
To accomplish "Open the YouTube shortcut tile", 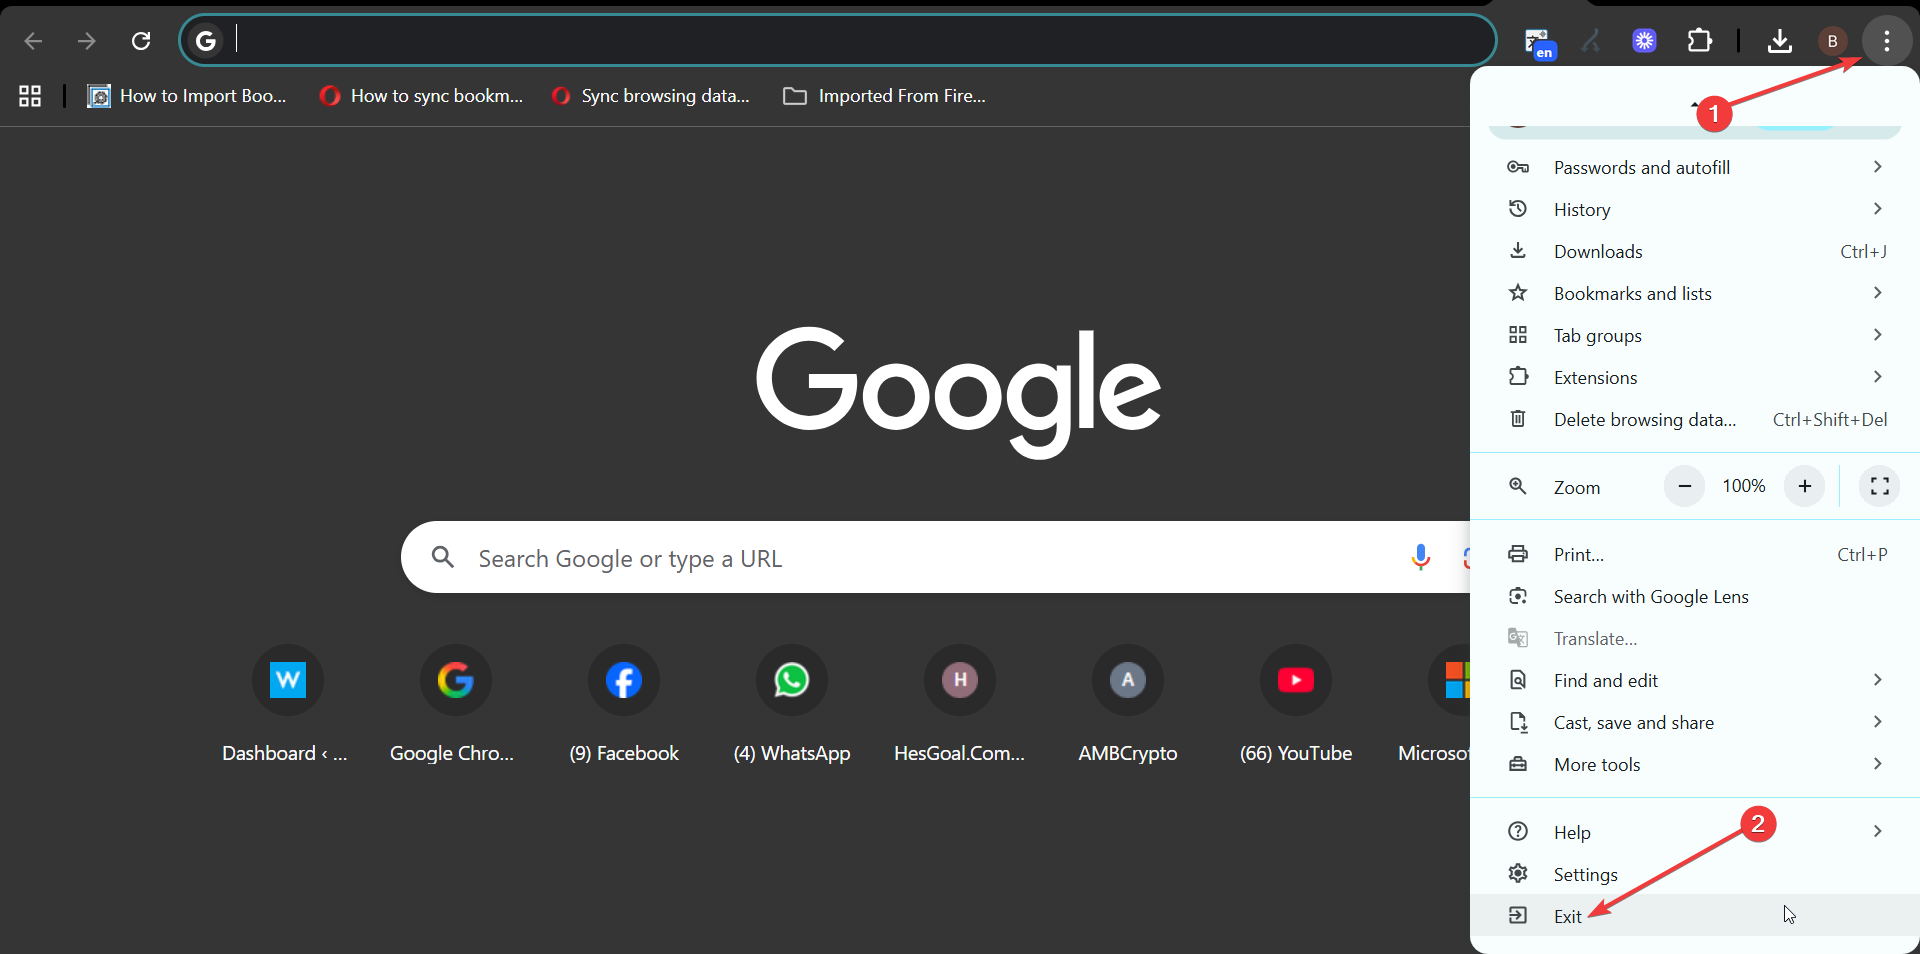I will pos(1295,705).
